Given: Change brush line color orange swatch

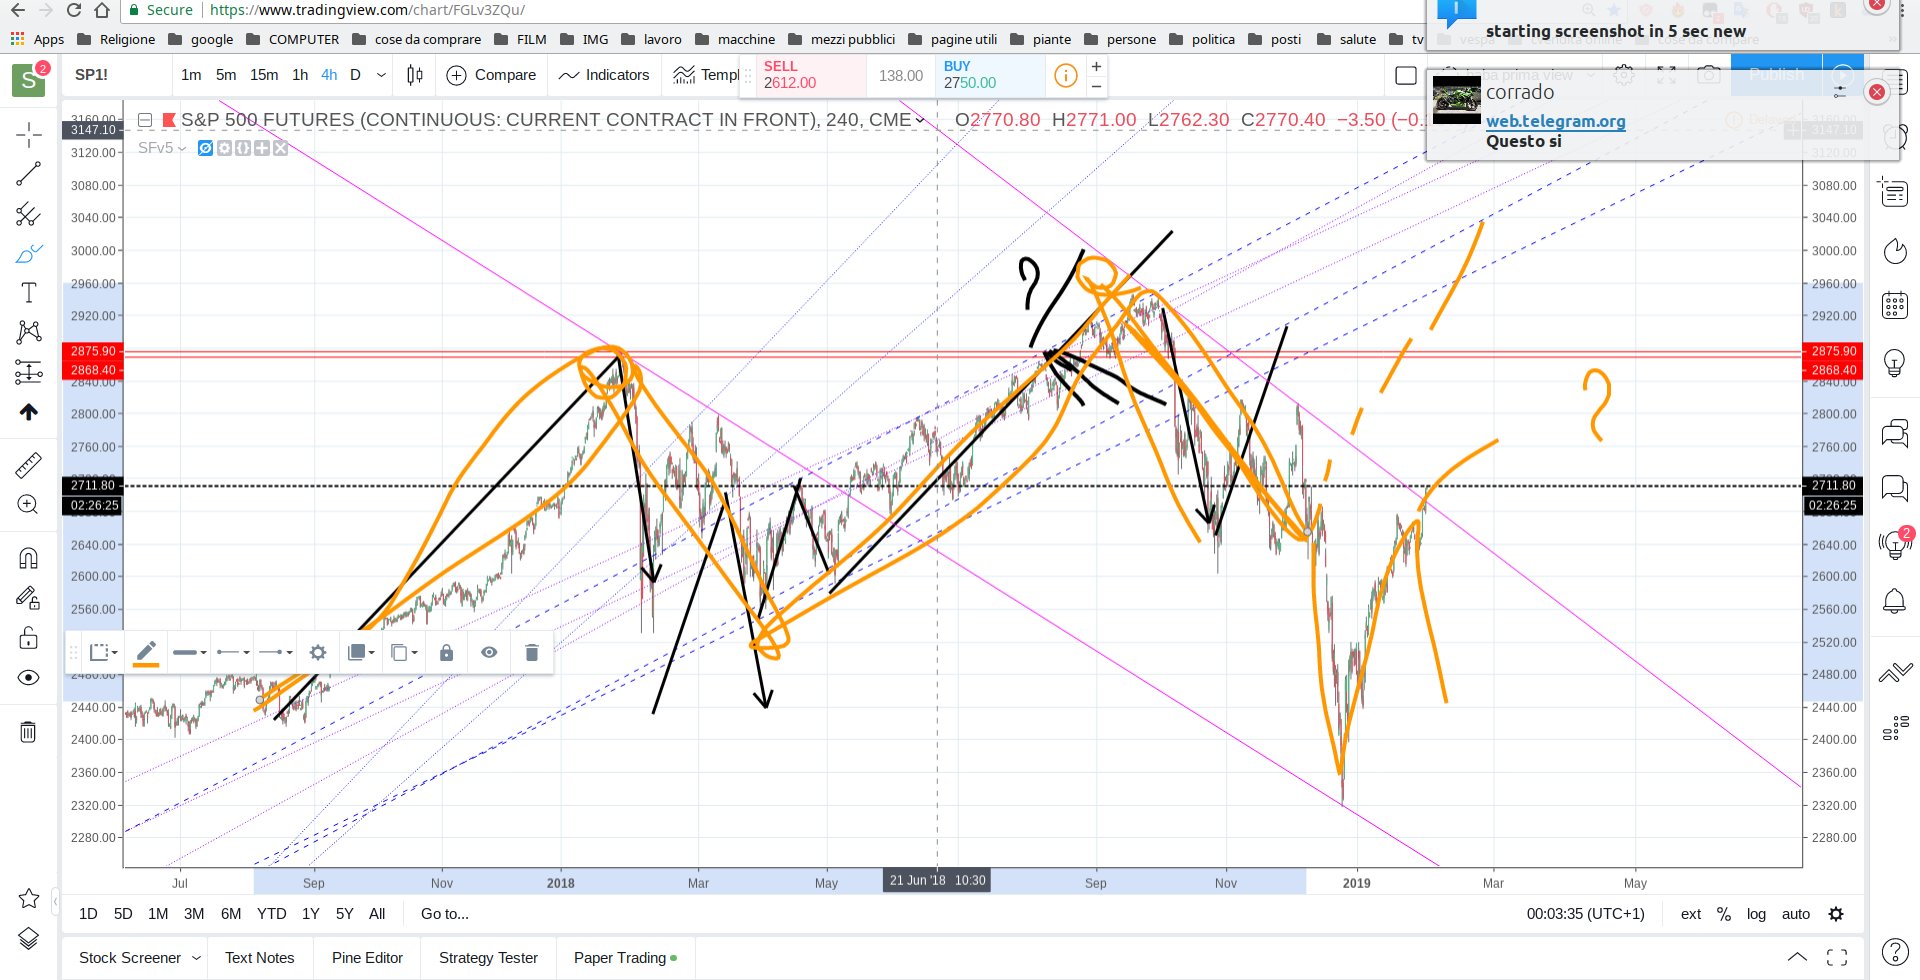Looking at the screenshot, I should pos(146,653).
